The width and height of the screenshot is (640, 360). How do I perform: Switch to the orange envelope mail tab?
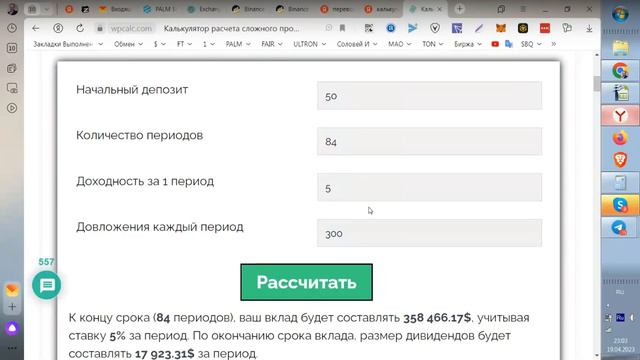click(115, 9)
